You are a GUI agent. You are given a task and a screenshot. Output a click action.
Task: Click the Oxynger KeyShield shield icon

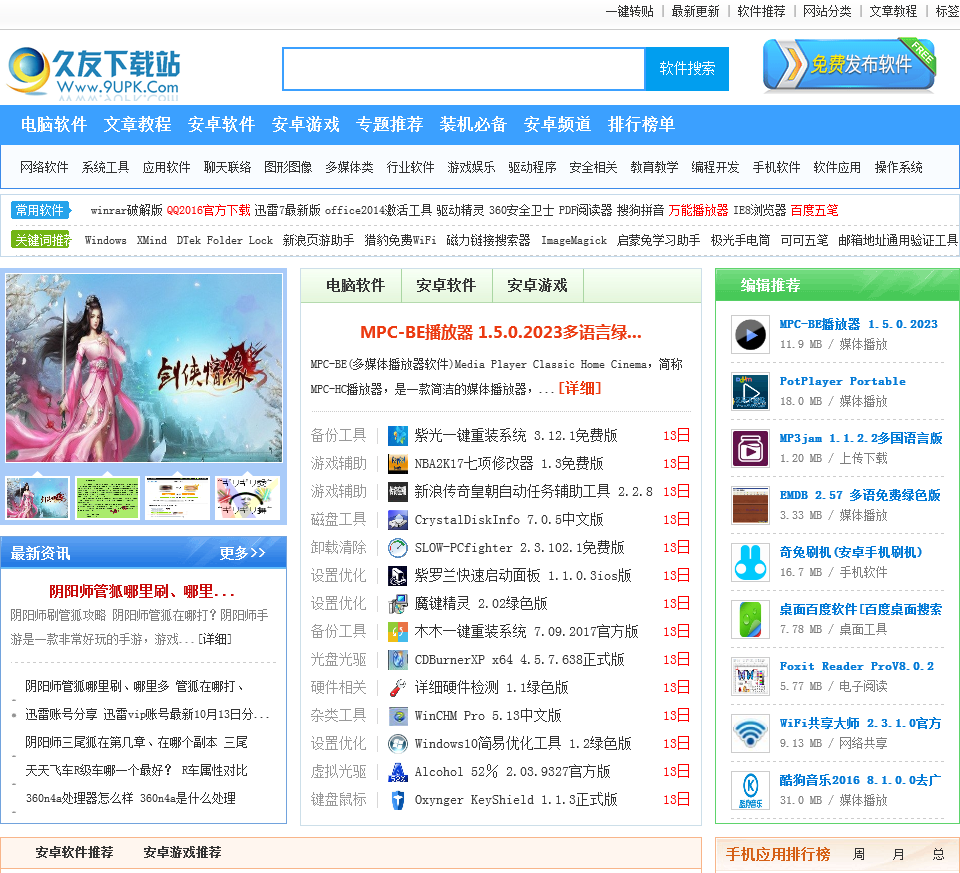click(398, 800)
